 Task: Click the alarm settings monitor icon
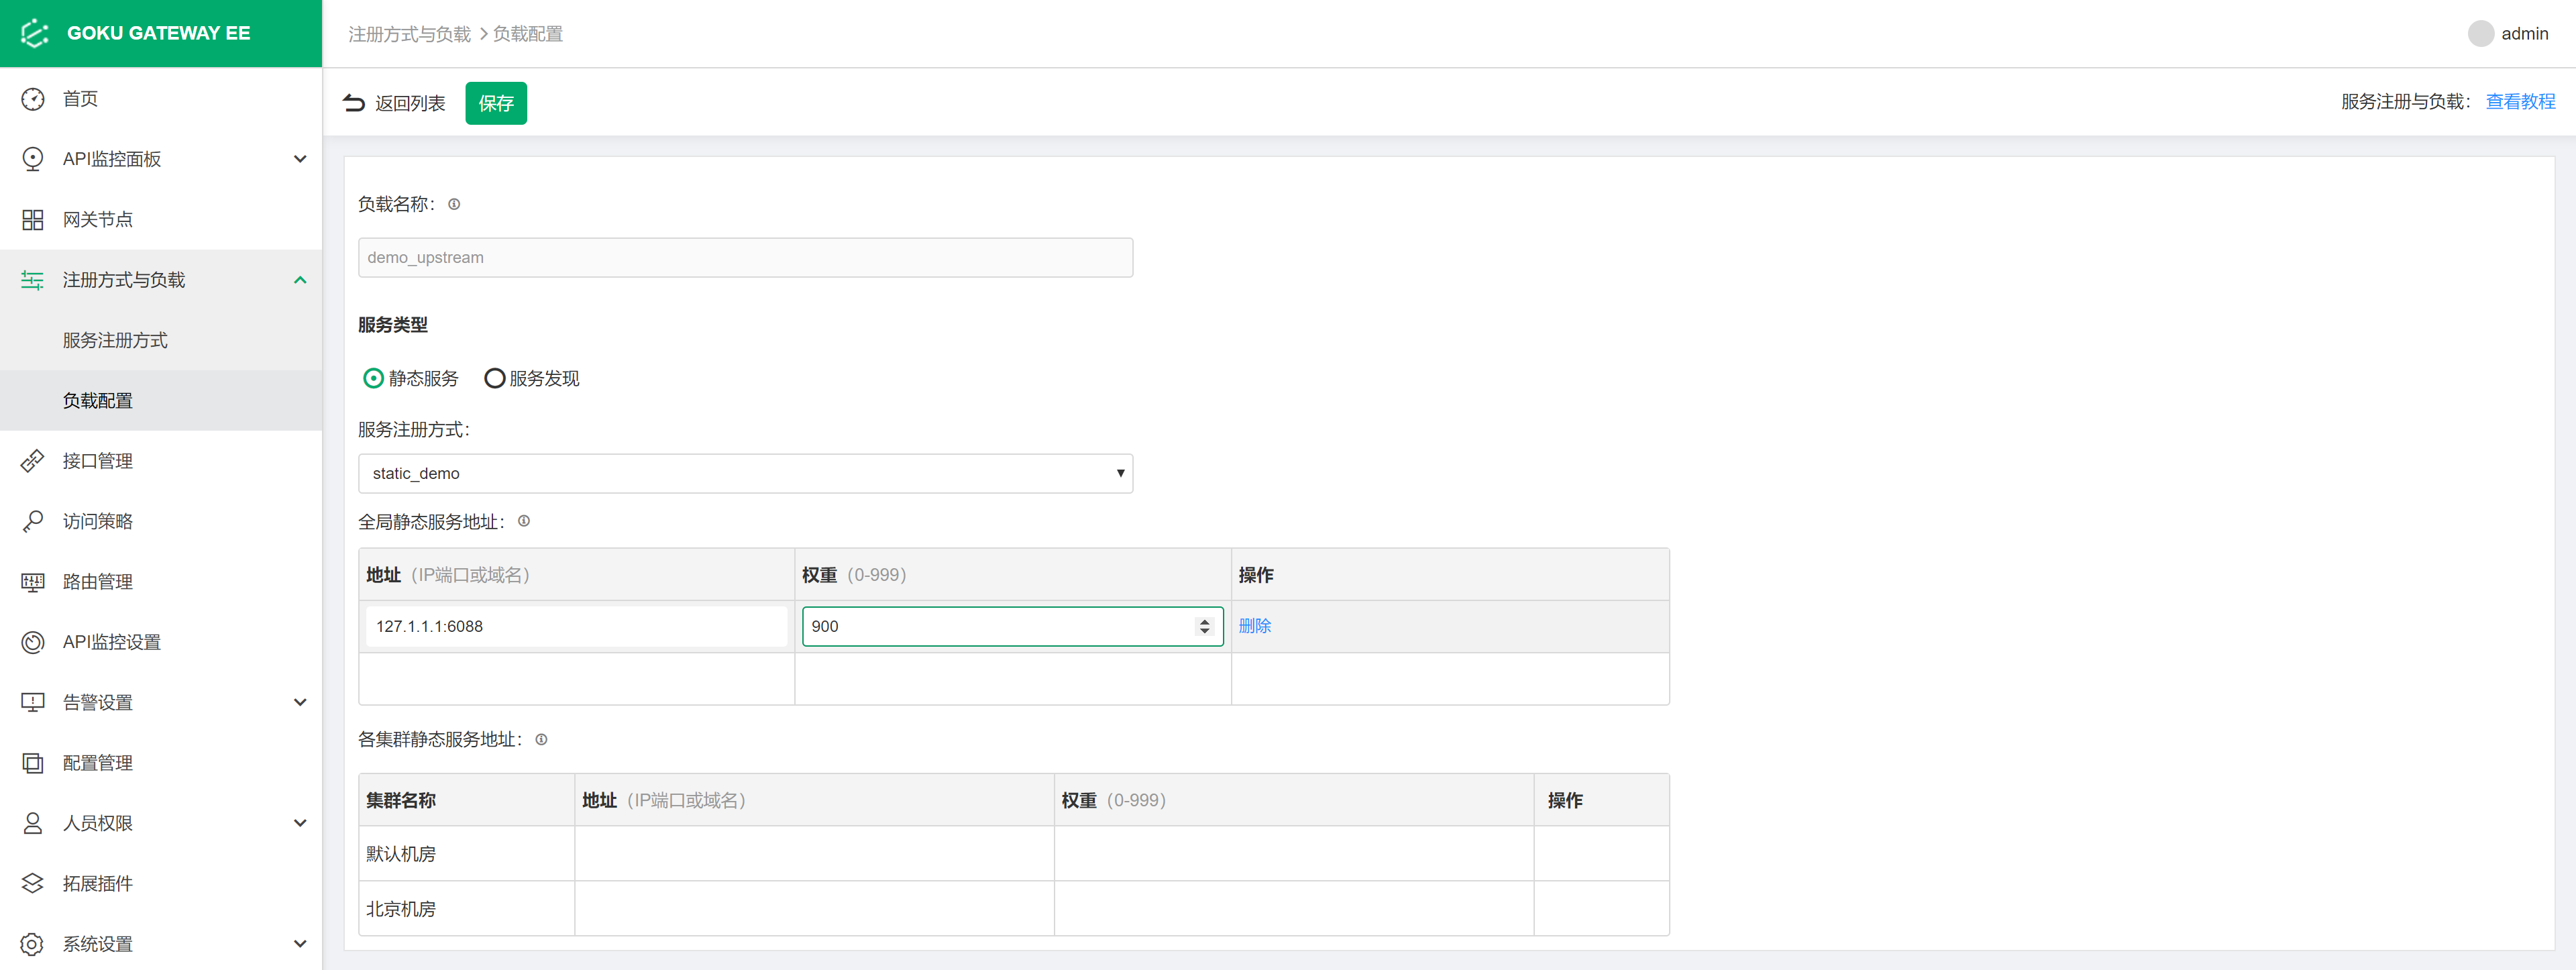click(x=33, y=702)
